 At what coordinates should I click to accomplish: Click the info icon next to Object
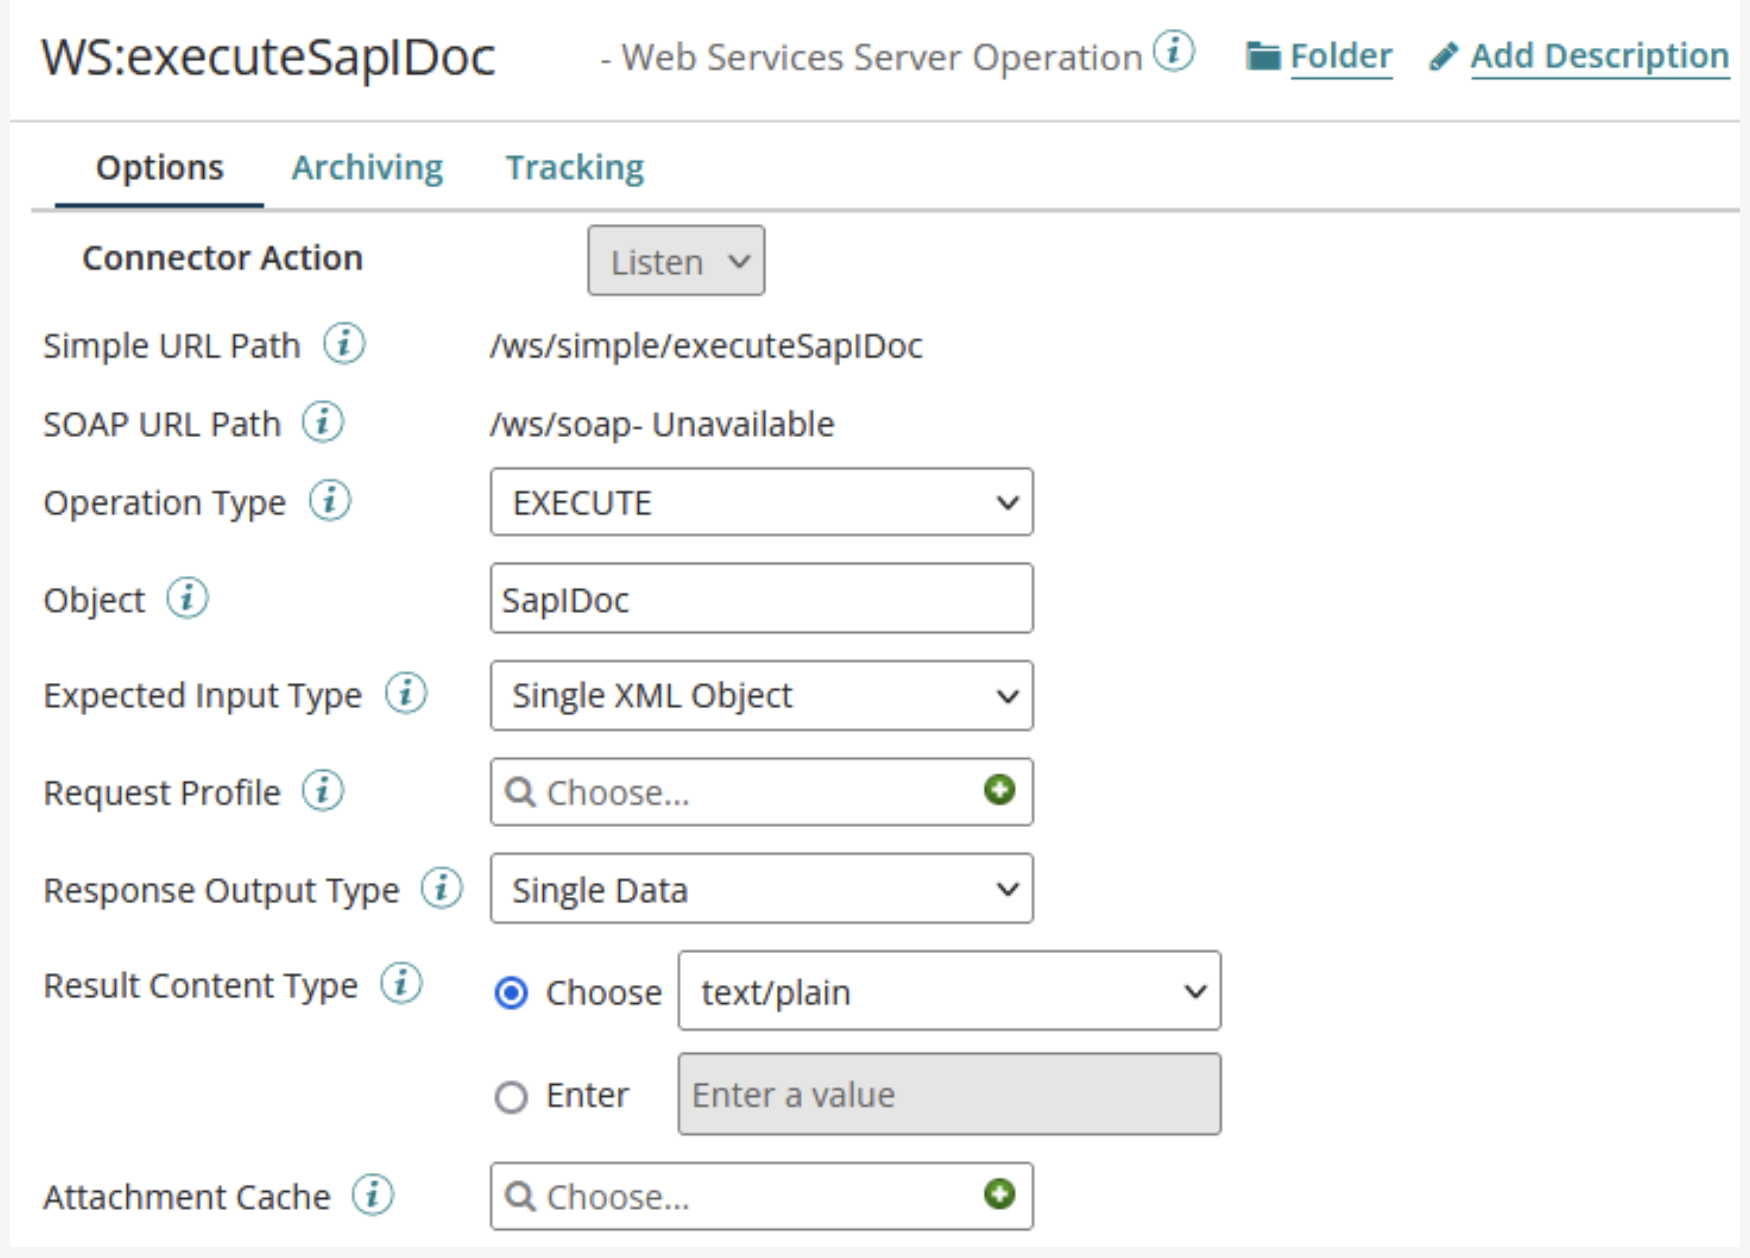click(x=186, y=598)
